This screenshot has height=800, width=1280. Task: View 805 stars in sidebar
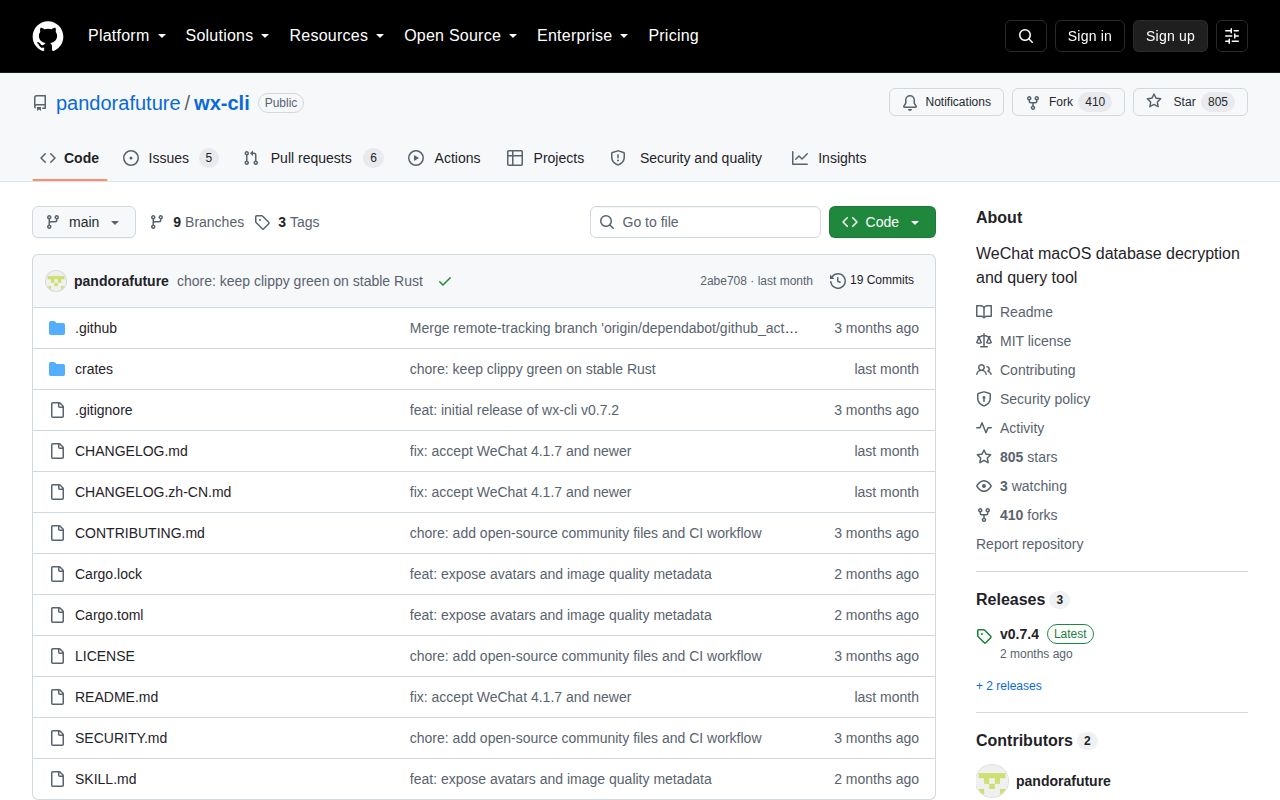(x=1017, y=457)
